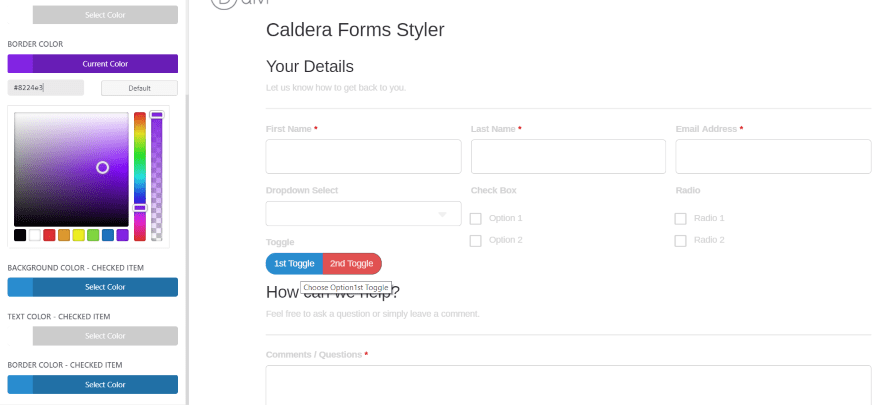This screenshot has height=405, width=880.
Task: Choose the red palette swatch
Action: 49,235
